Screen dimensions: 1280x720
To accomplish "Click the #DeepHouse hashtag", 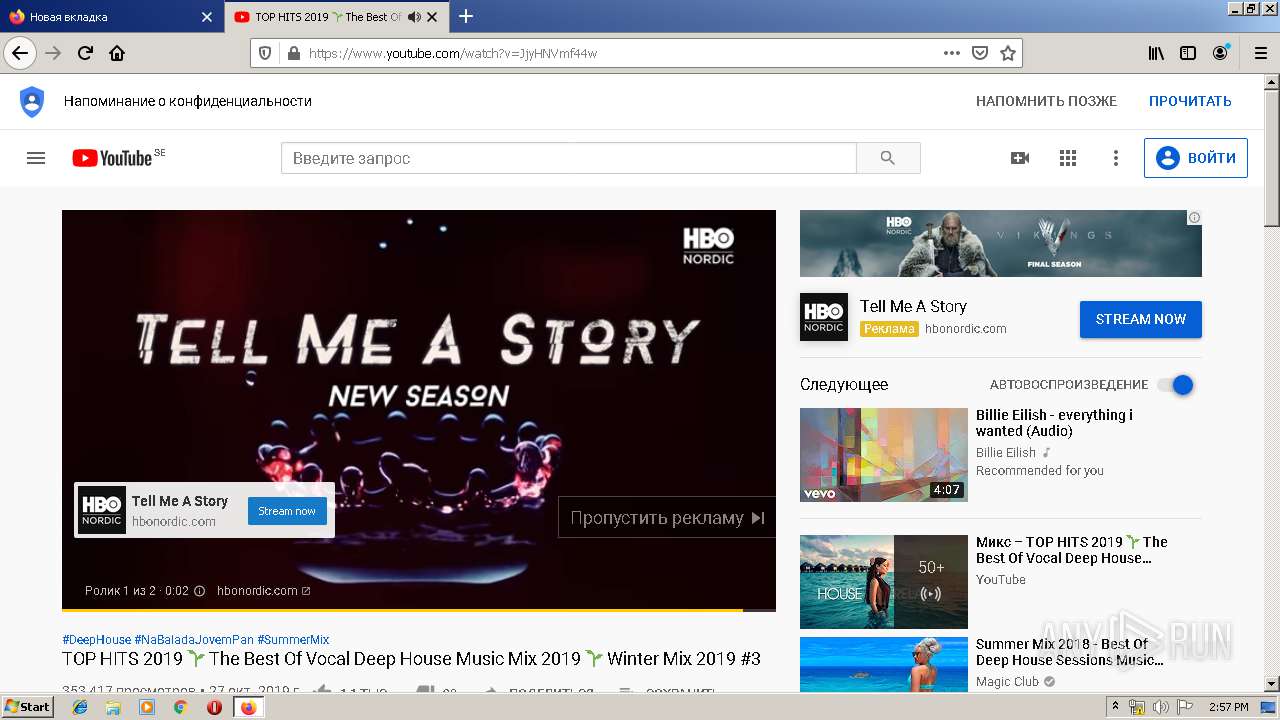I will point(96,640).
